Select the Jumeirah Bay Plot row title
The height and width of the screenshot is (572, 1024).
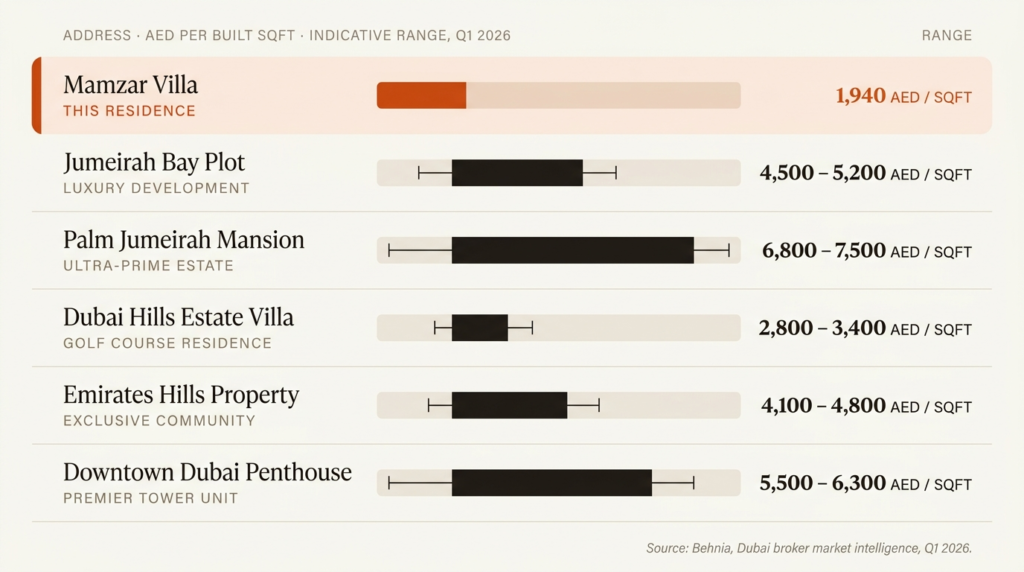pos(154,162)
